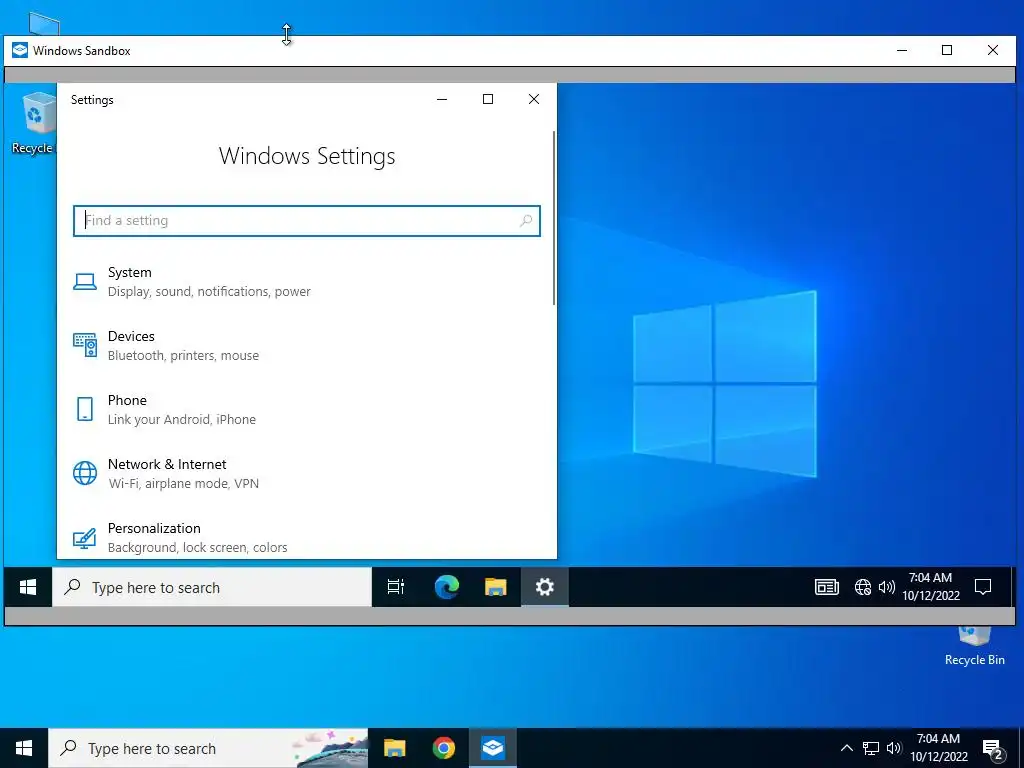The image size is (1024, 768).
Task: Open Personalization background, colors entry
Action: [x=306, y=537]
